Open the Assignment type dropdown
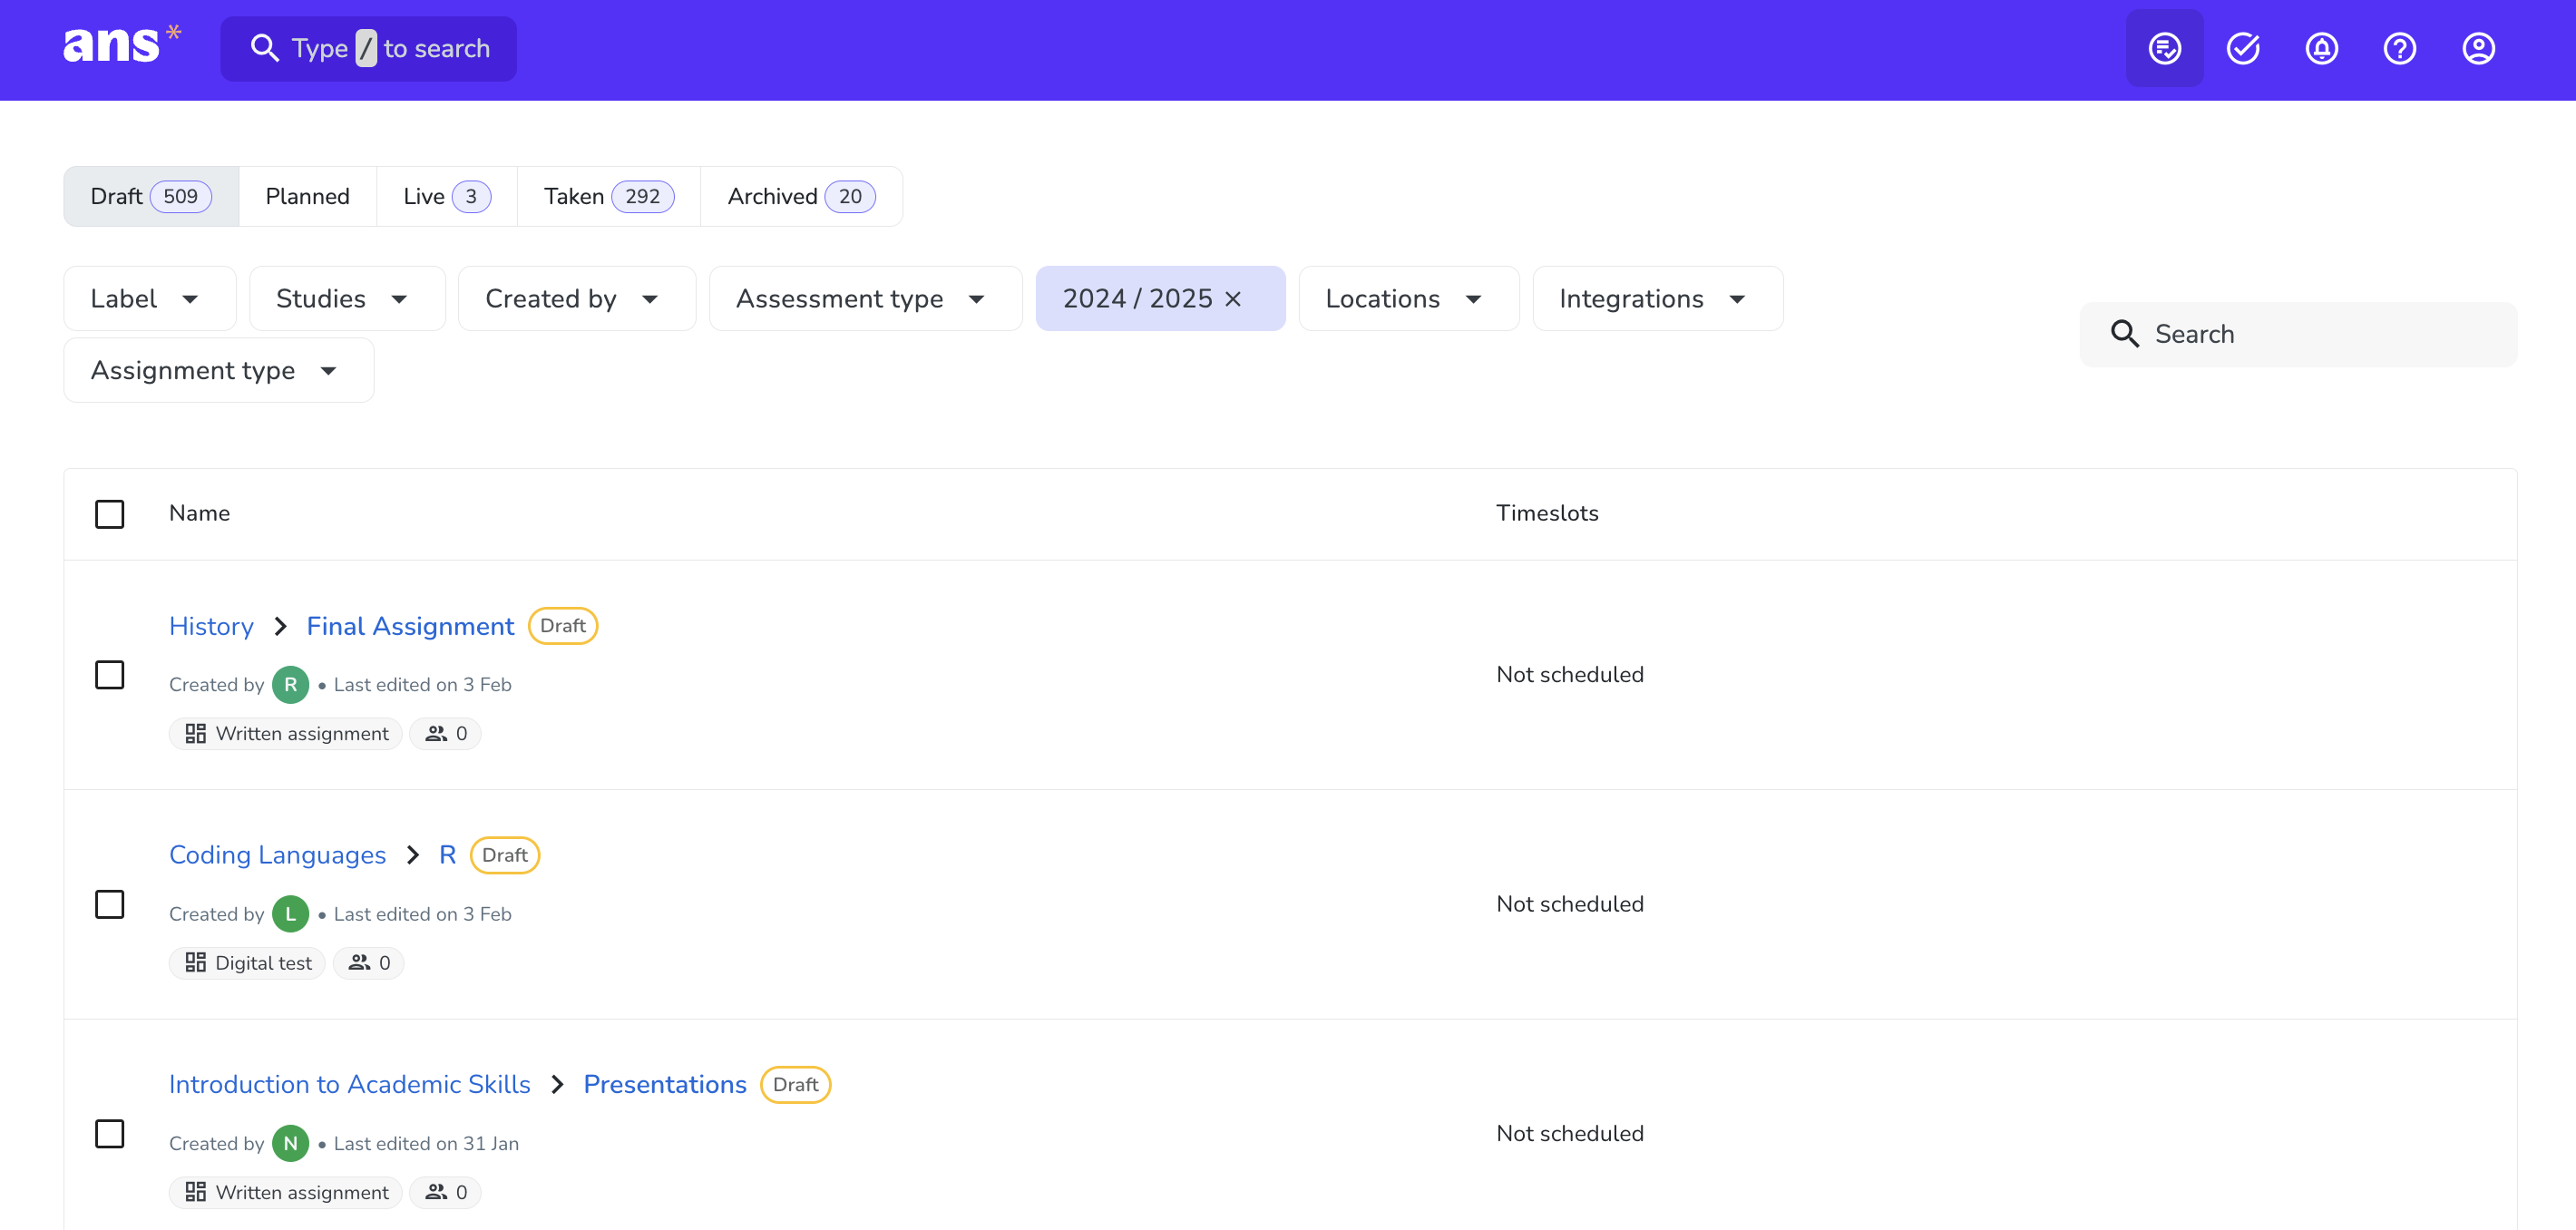Screen dimensions: 2576x1230 point(217,370)
